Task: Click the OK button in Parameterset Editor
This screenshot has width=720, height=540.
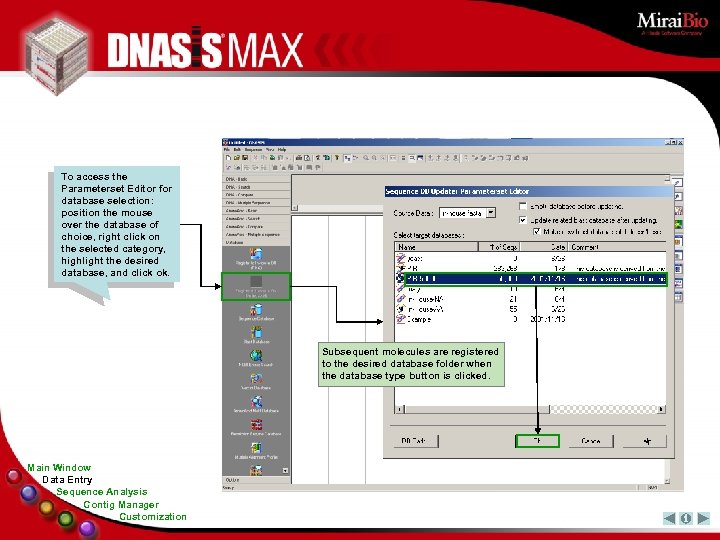Action: point(537,441)
